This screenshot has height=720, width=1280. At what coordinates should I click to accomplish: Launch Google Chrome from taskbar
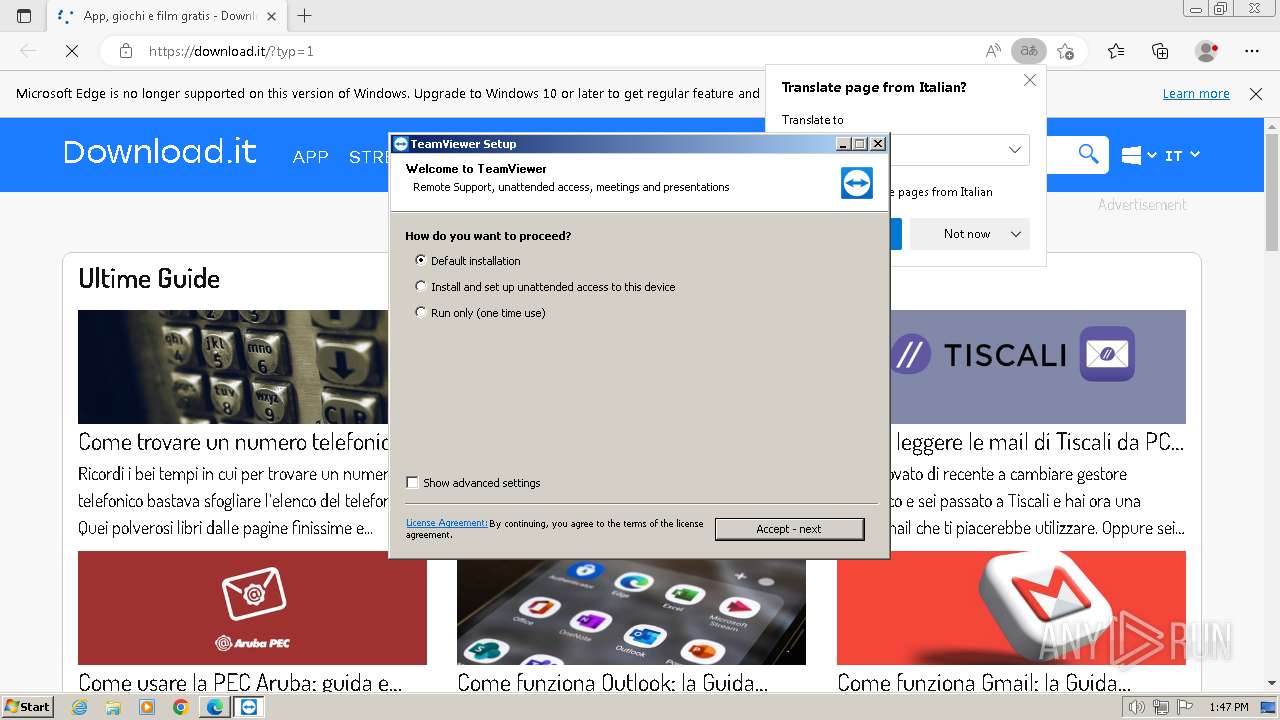(181, 707)
